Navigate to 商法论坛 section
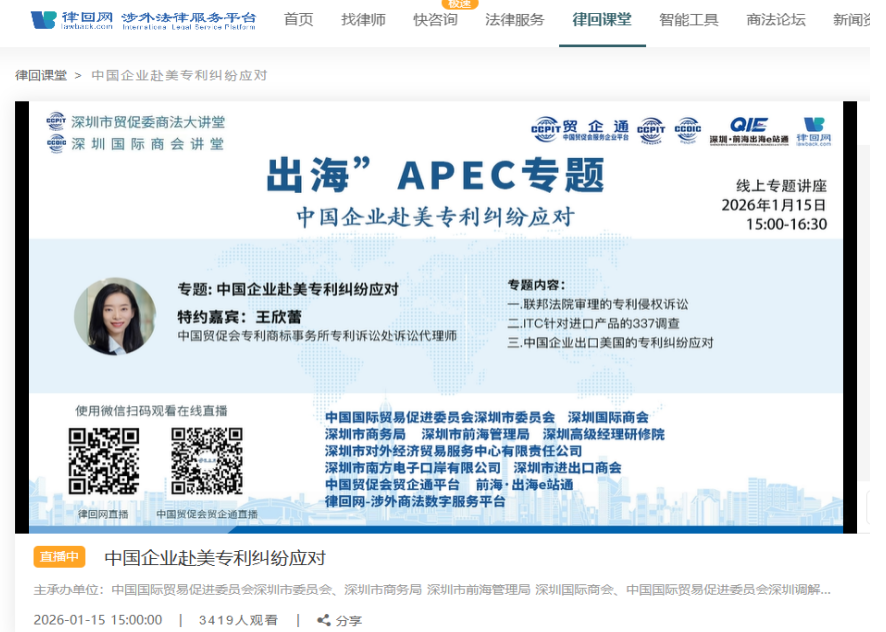This screenshot has width=886, height=632. pyautogui.click(x=776, y=20)
